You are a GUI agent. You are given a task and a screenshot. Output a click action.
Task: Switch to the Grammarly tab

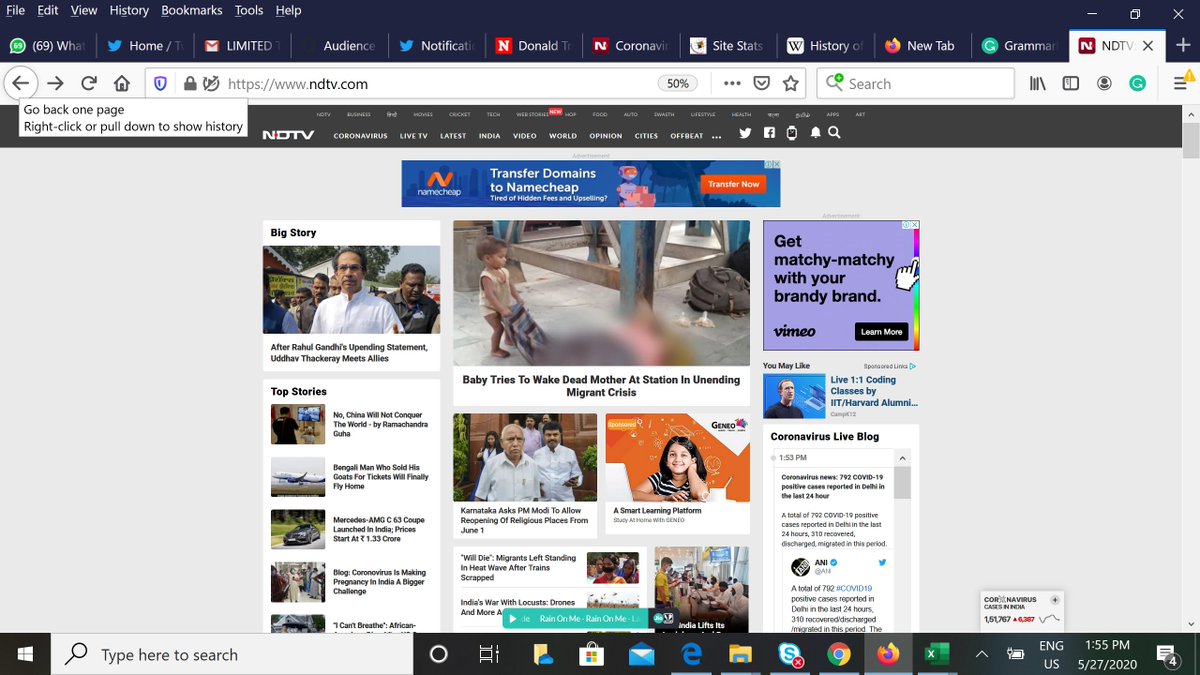1018,45
